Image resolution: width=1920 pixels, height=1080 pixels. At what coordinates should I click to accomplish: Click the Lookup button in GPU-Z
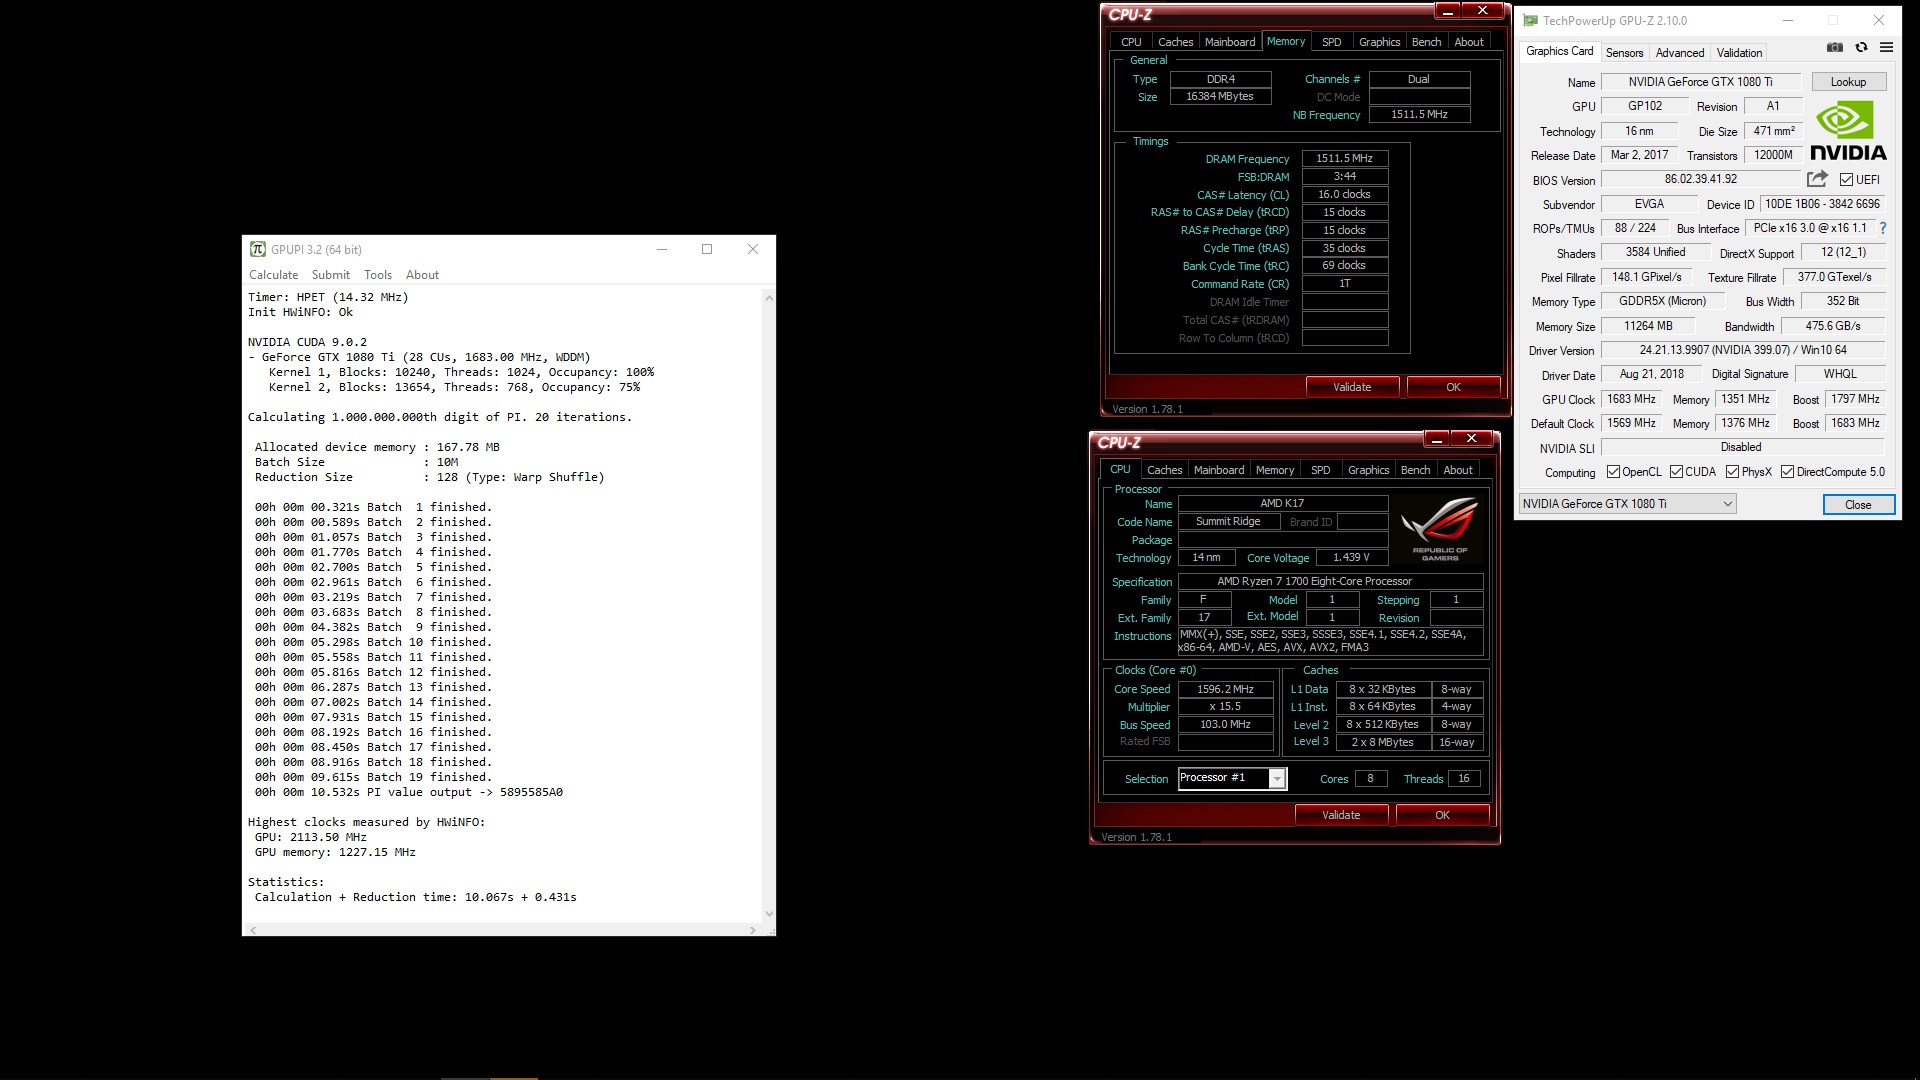pyautogui.click(x=1848, y=82)
